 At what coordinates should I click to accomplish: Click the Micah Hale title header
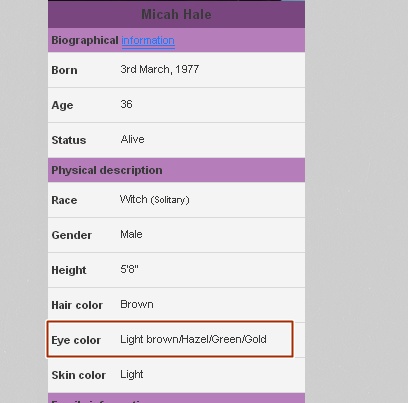[176, 14]
